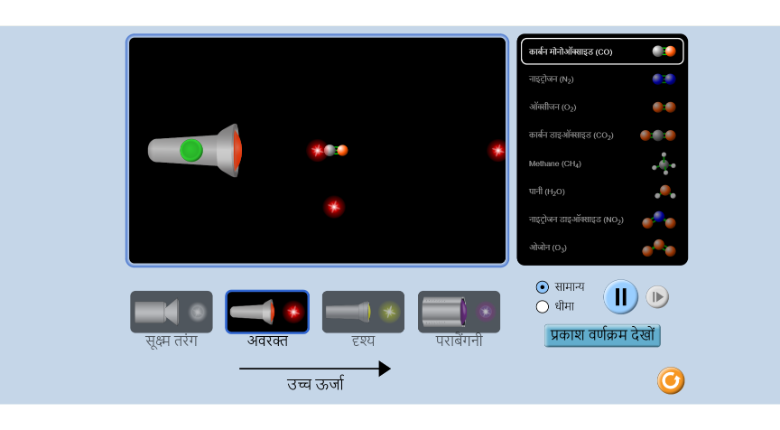Choose कार्बन डाइऑक्साइड (CO₂) molecule
Image resolution: width=780 pixels, height=430 pixels.
(602, 135)
